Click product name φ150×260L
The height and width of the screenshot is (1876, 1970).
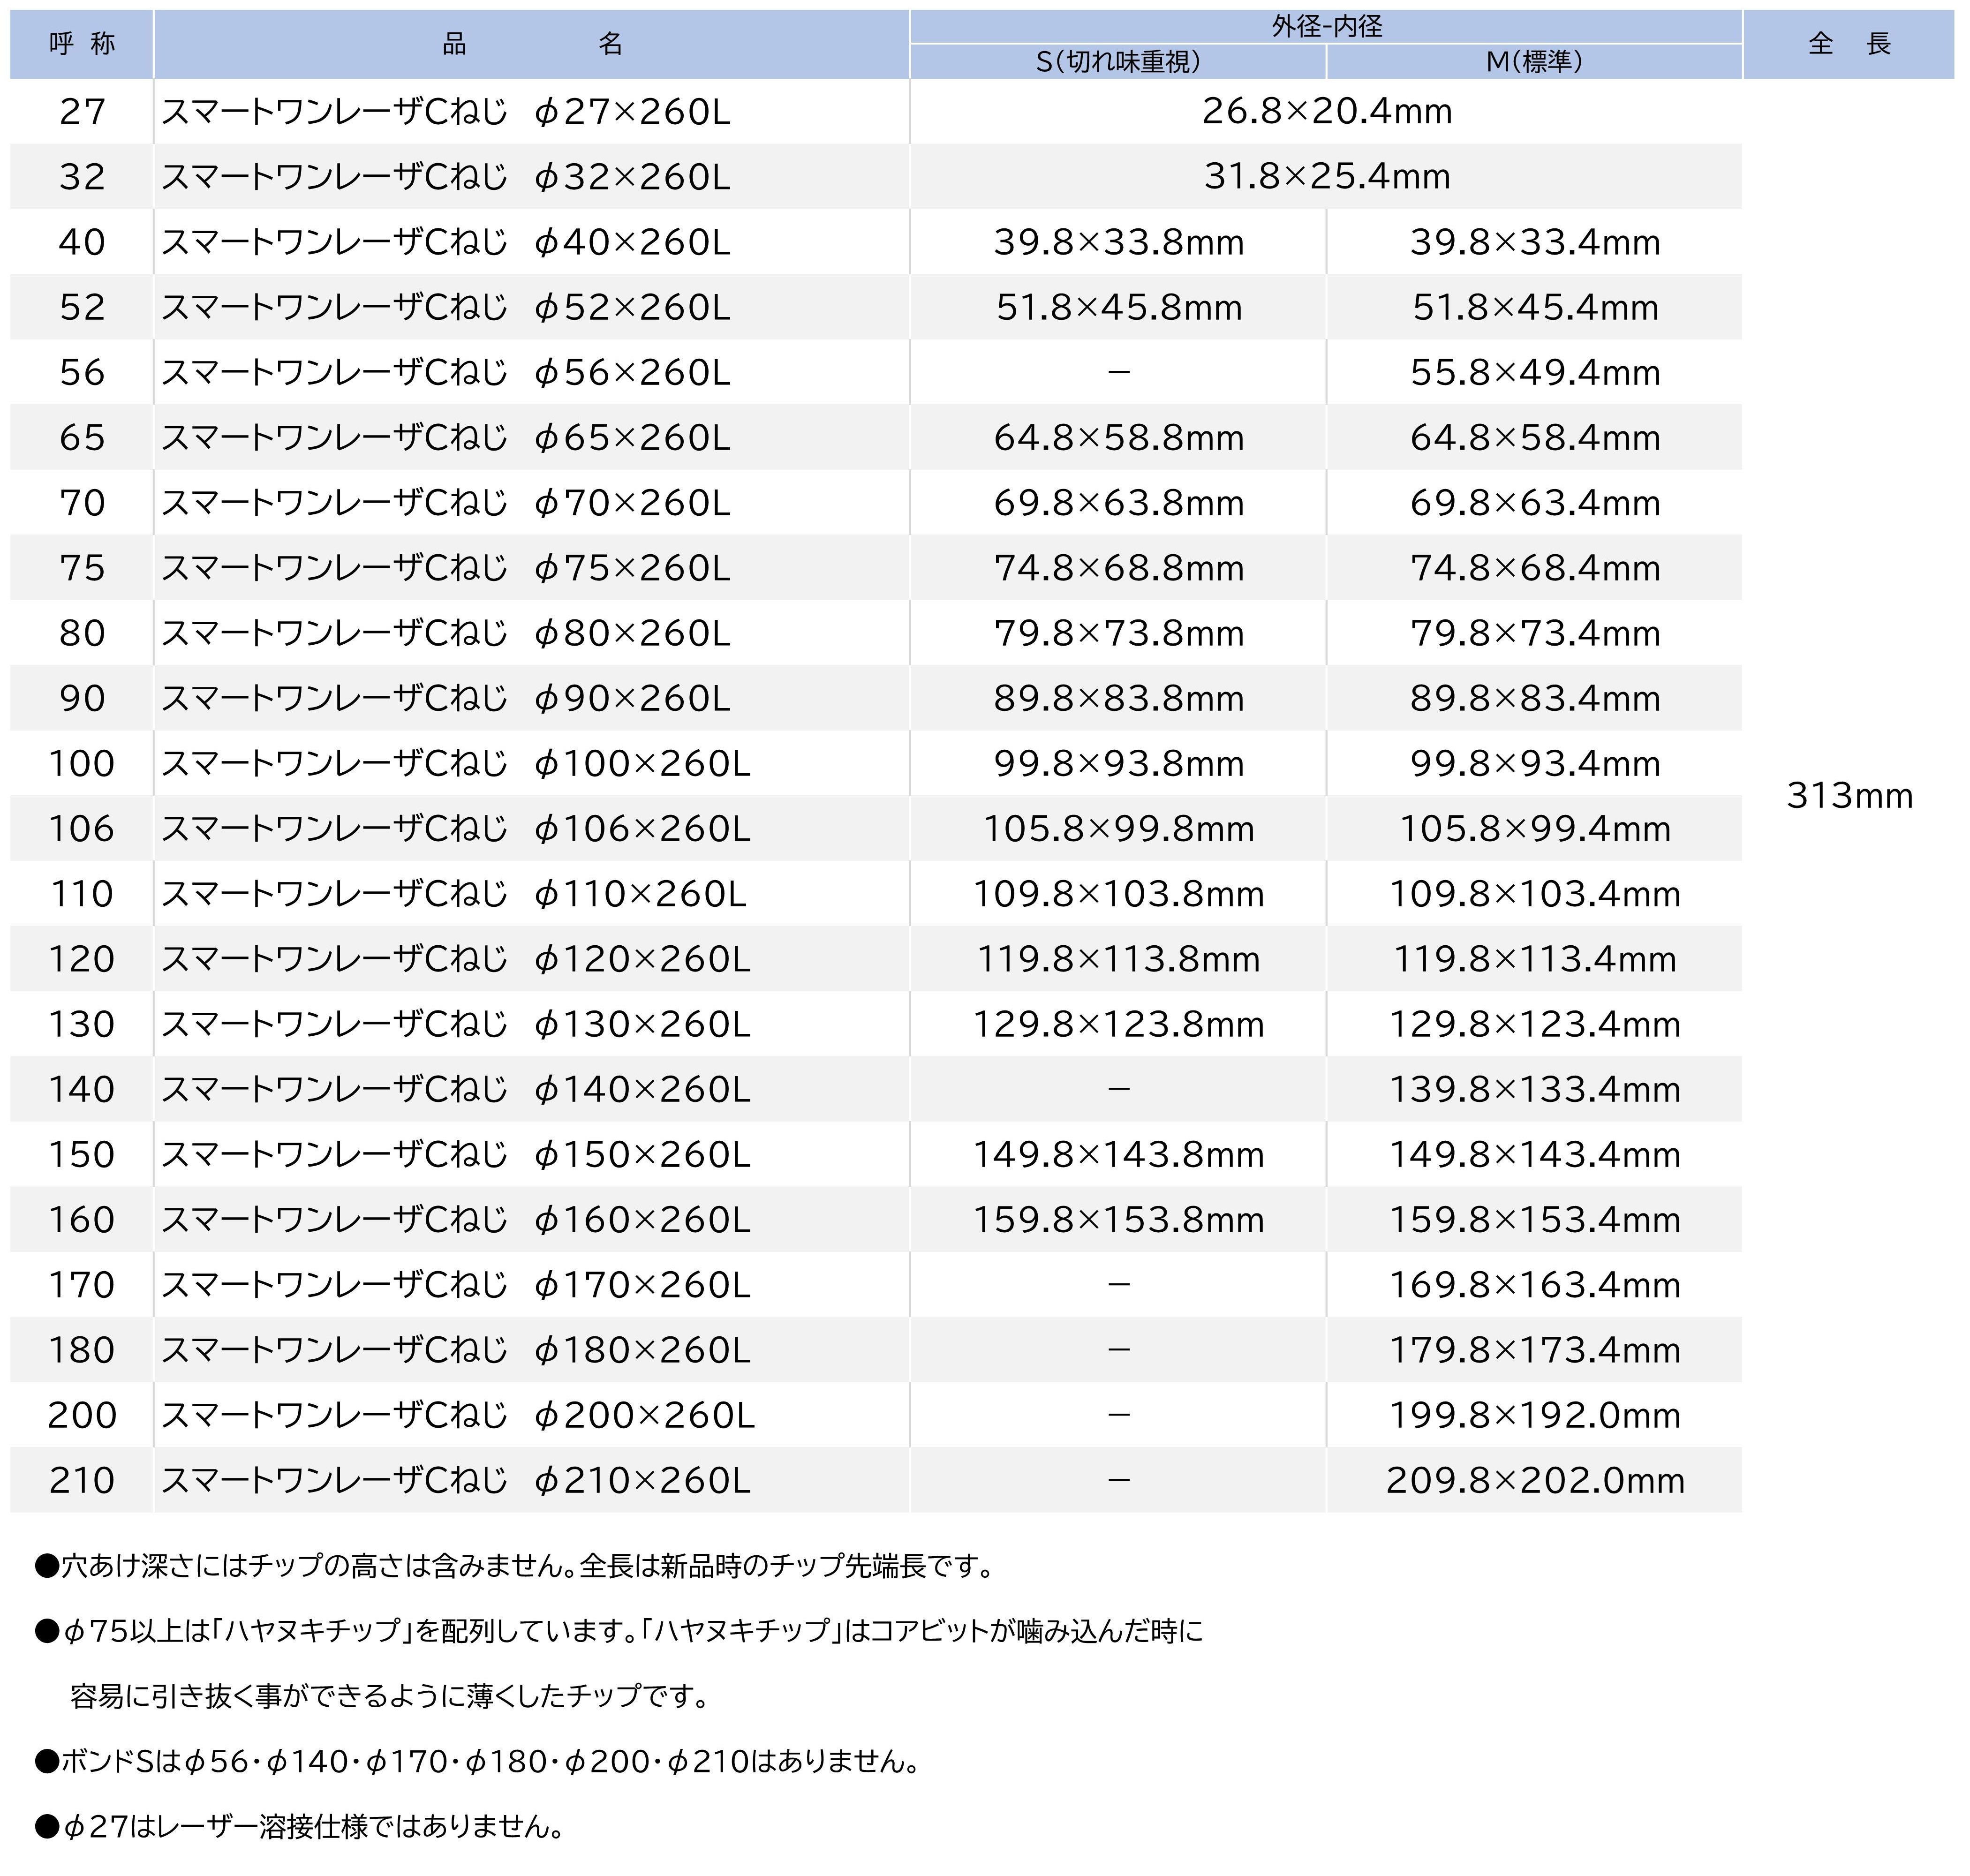tap(456, 1154)
